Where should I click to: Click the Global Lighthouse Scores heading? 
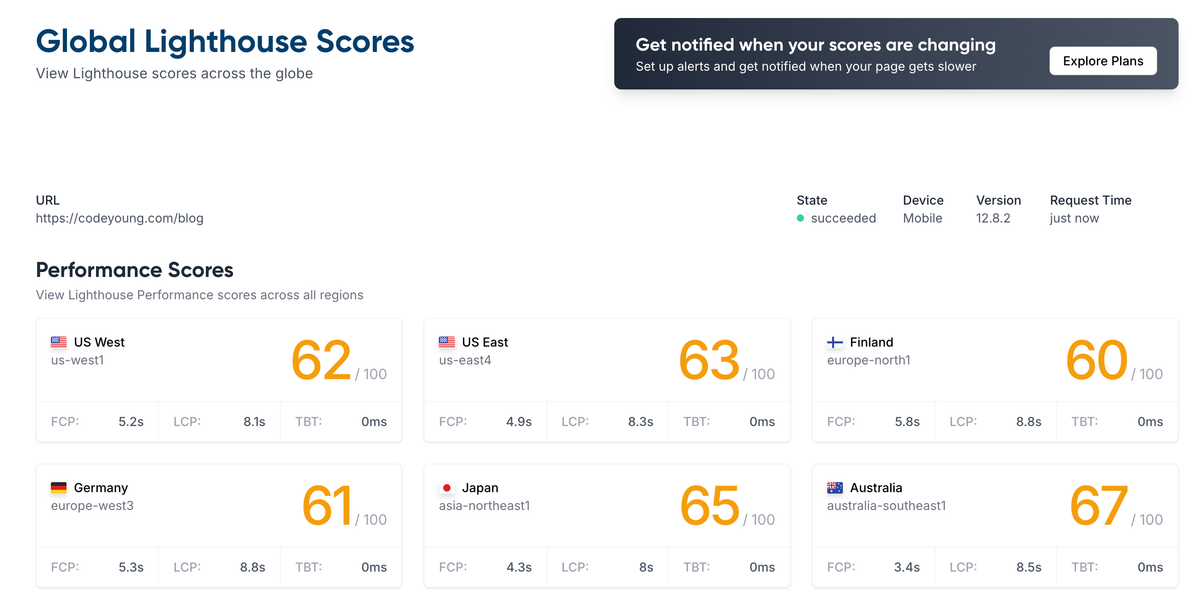click(225, 42)
